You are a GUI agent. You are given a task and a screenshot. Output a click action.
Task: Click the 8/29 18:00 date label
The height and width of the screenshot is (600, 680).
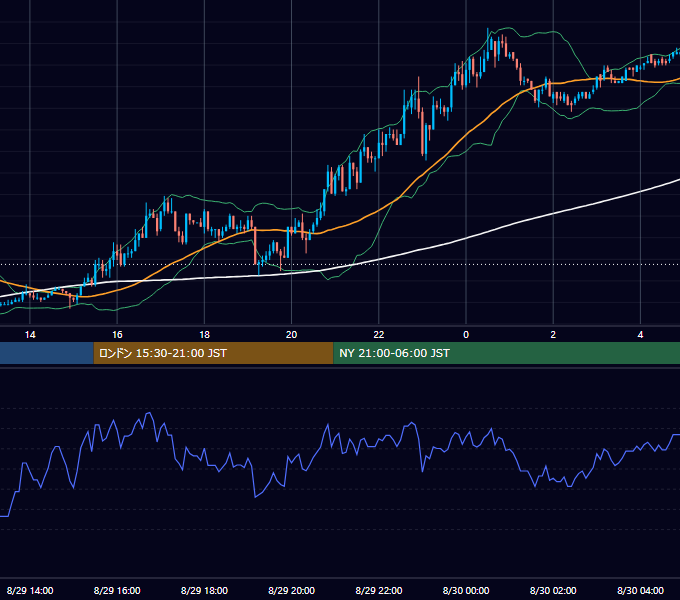(204, 590)
